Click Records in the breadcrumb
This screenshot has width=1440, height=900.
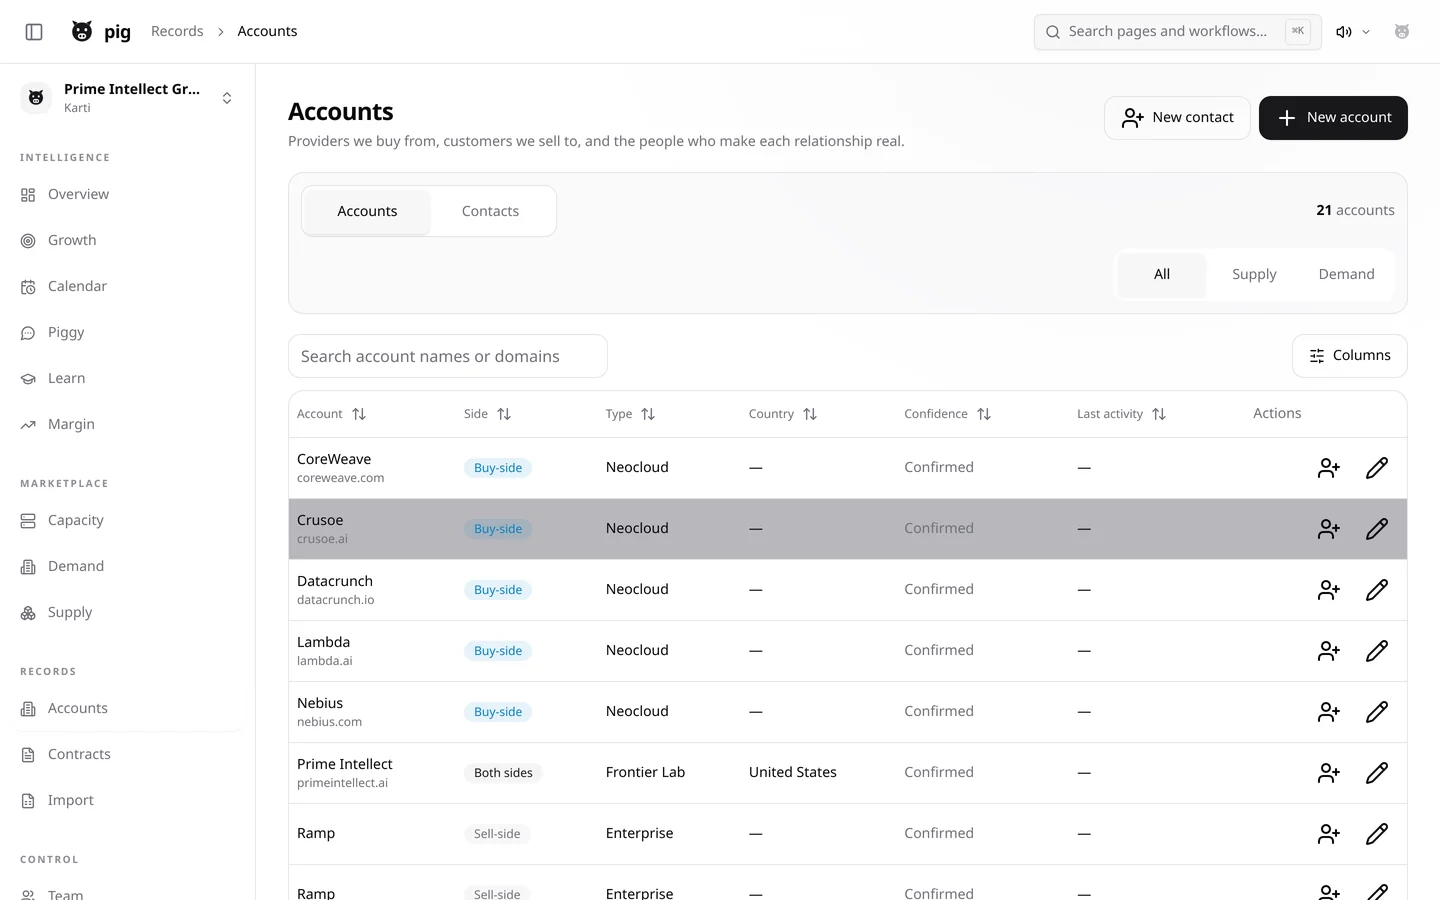pyautogui.click(x=177, y=31)
